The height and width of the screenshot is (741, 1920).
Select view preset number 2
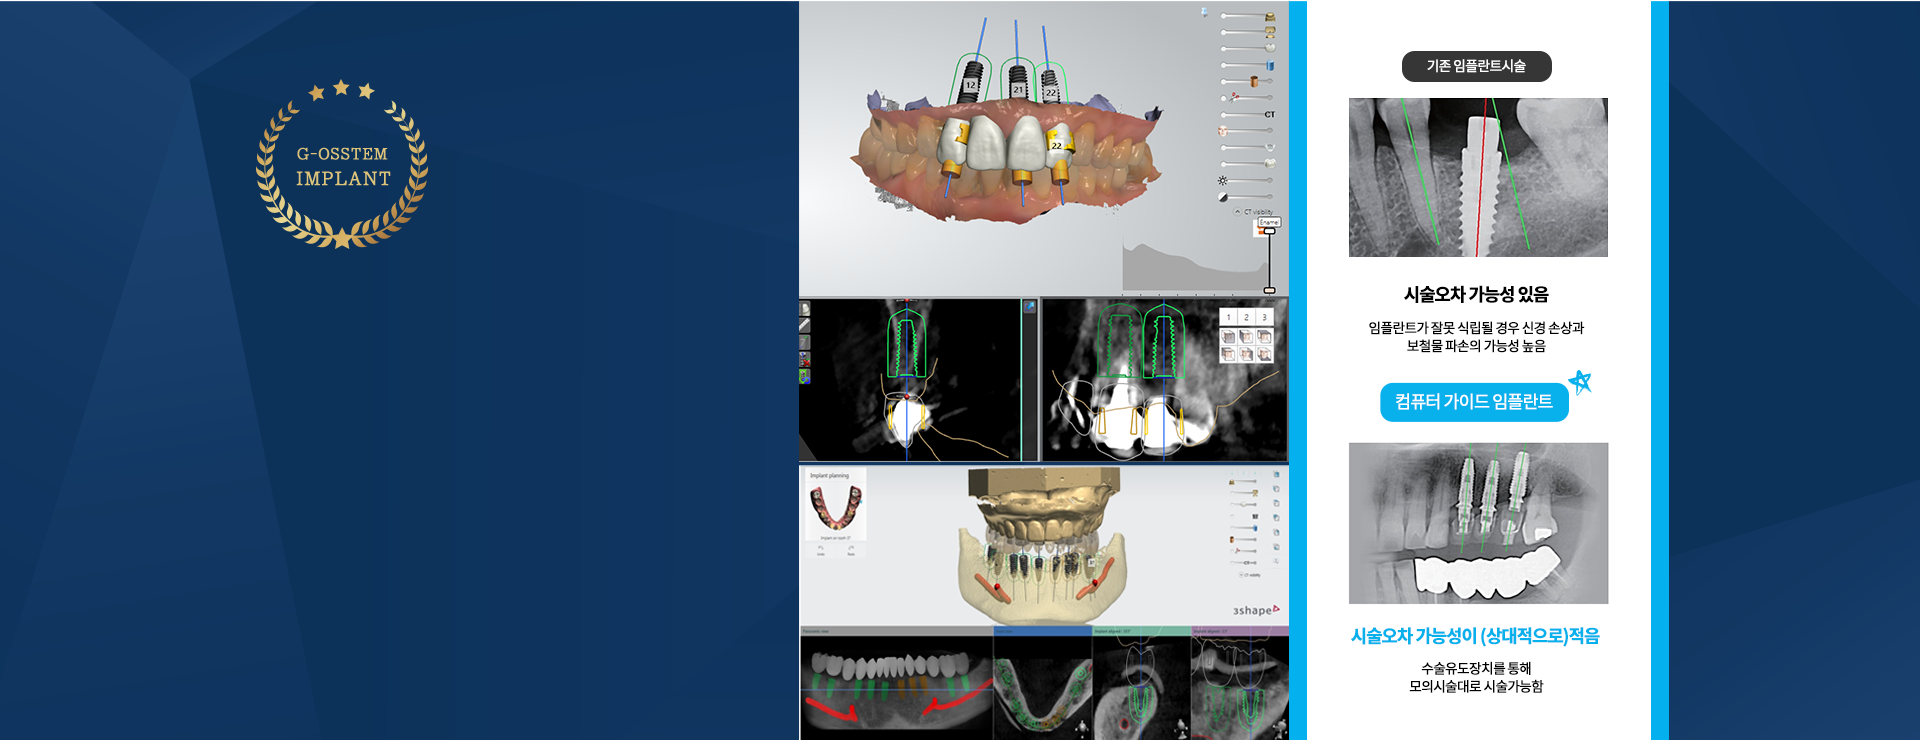[1246, 317]
